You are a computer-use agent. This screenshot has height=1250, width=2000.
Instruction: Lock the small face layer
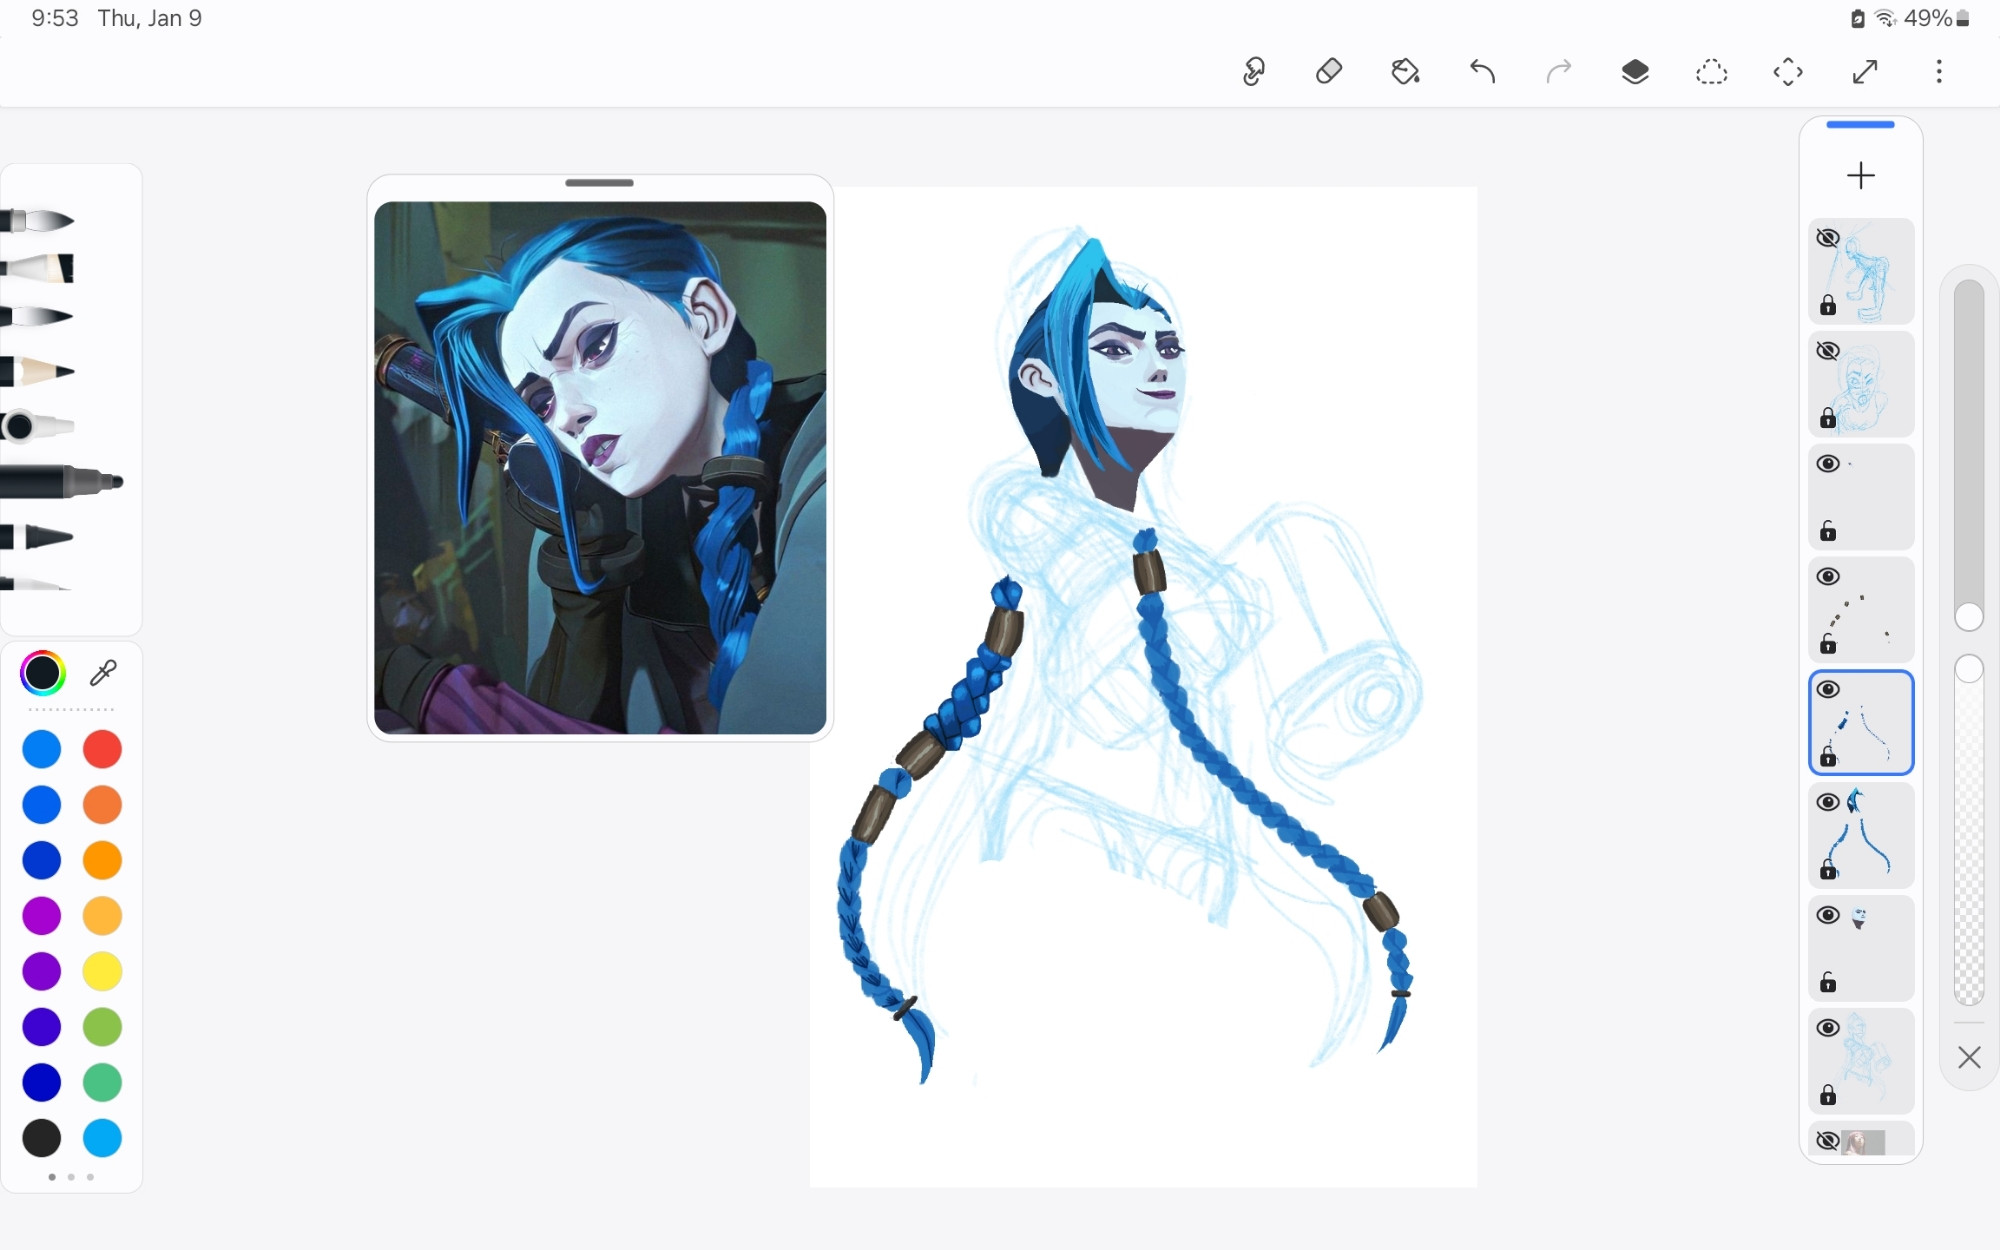(x=1828, y=983)
